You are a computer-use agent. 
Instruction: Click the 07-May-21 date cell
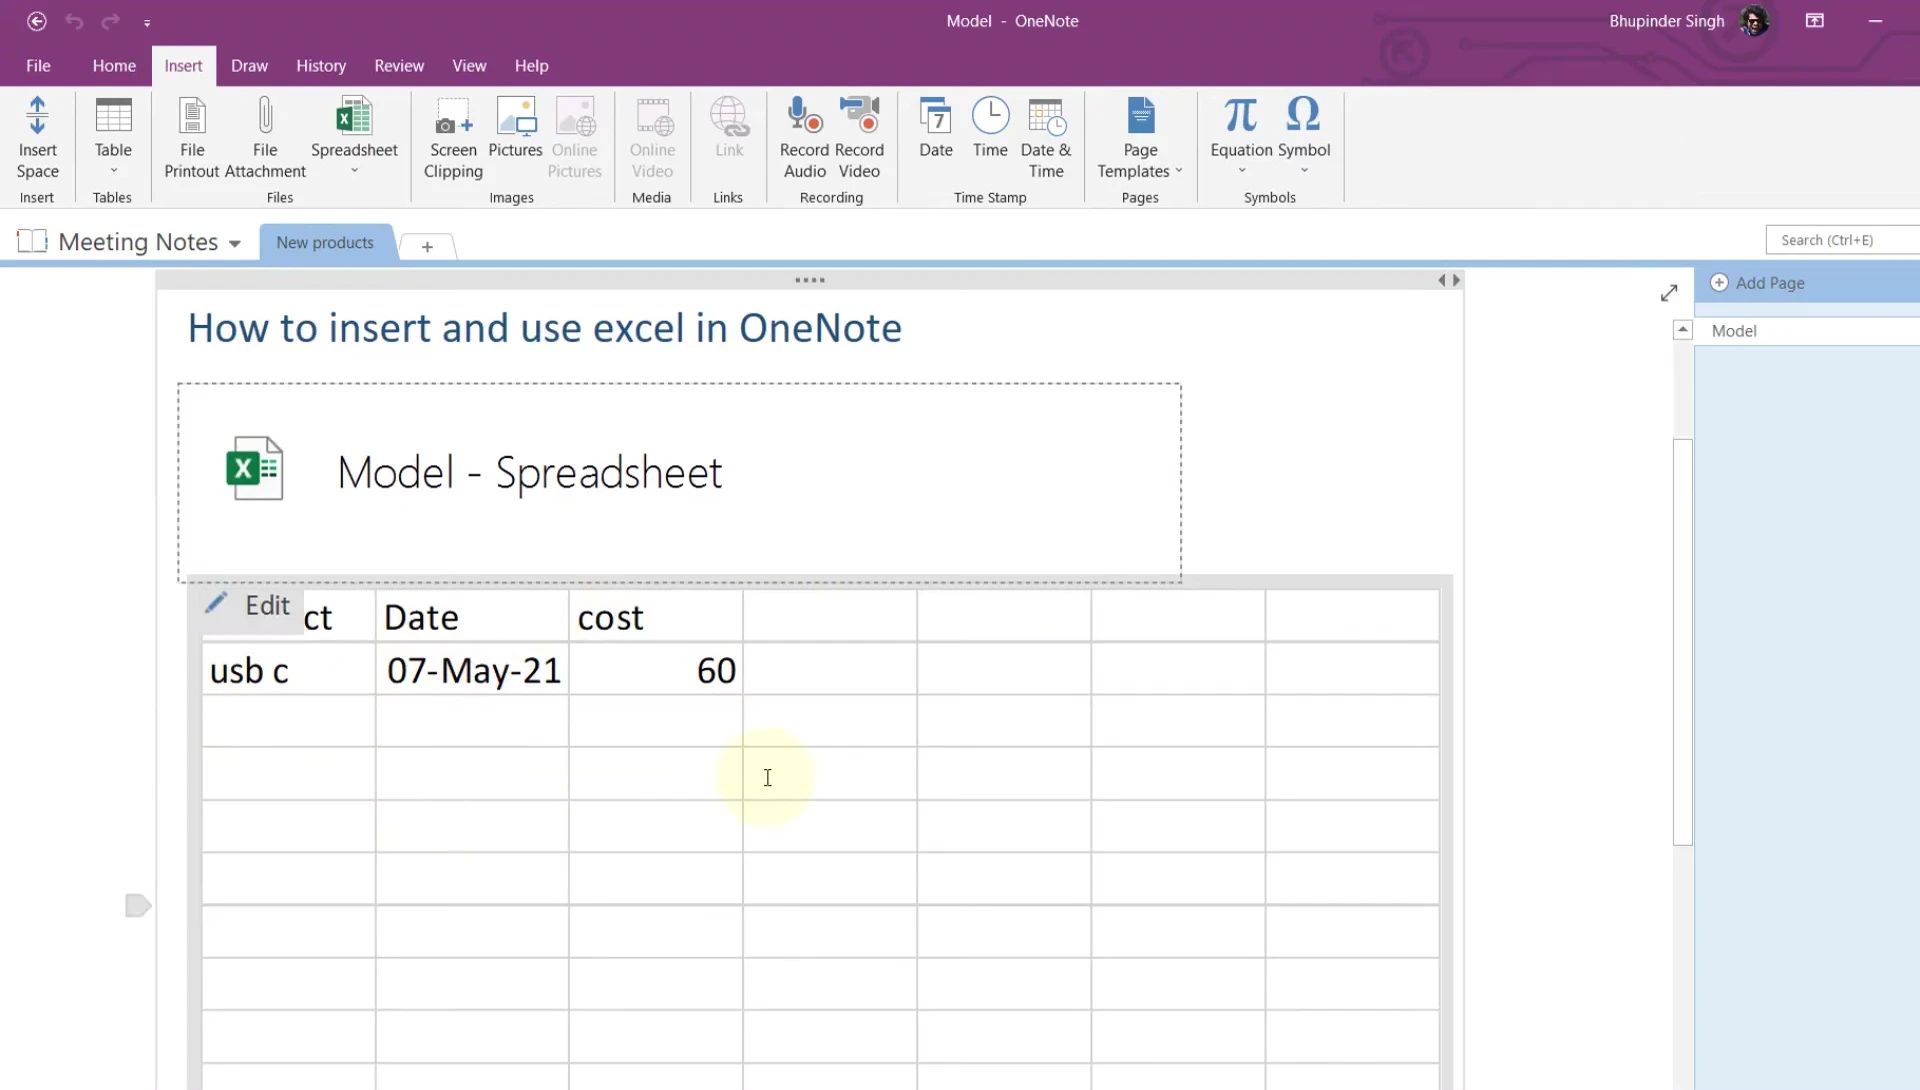[x=472, y=670]
